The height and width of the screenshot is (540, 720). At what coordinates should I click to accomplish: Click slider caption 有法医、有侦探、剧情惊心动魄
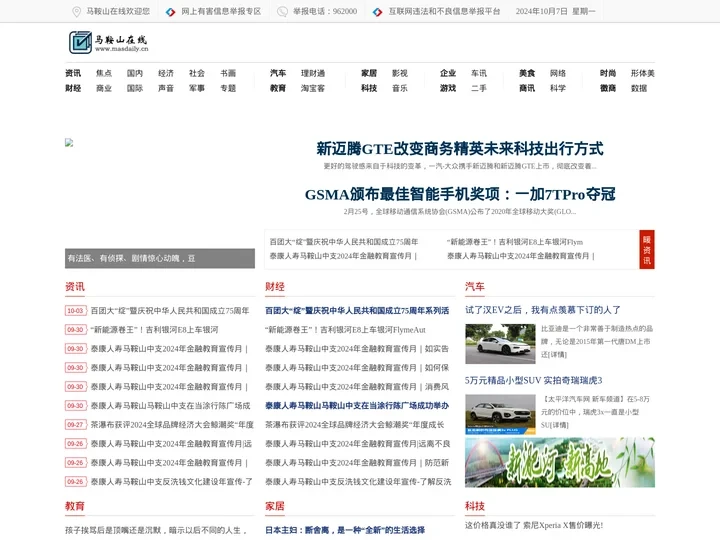click(131, 259)
